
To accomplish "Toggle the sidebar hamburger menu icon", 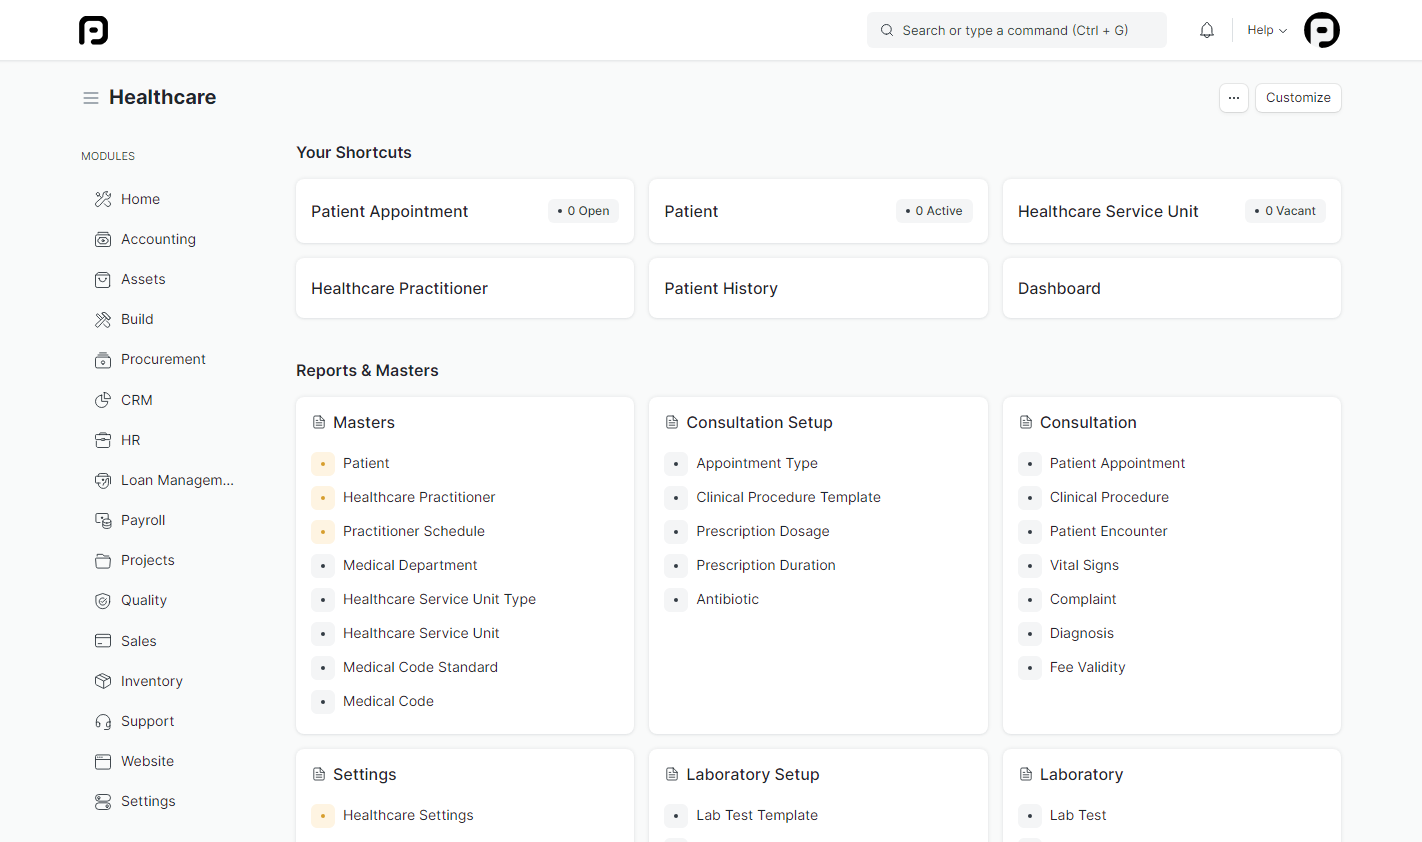I will tap(91, 98).
